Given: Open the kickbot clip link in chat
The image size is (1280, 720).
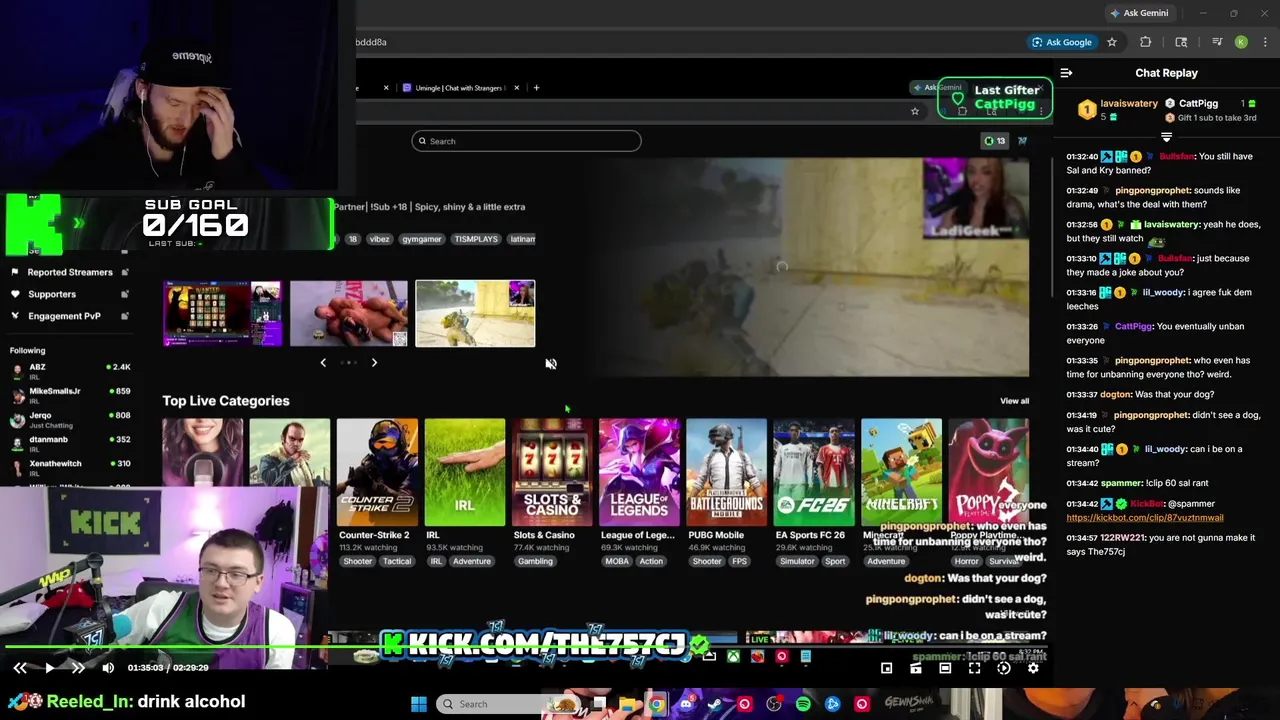Looking at the screenshot, I should 1144,518.
